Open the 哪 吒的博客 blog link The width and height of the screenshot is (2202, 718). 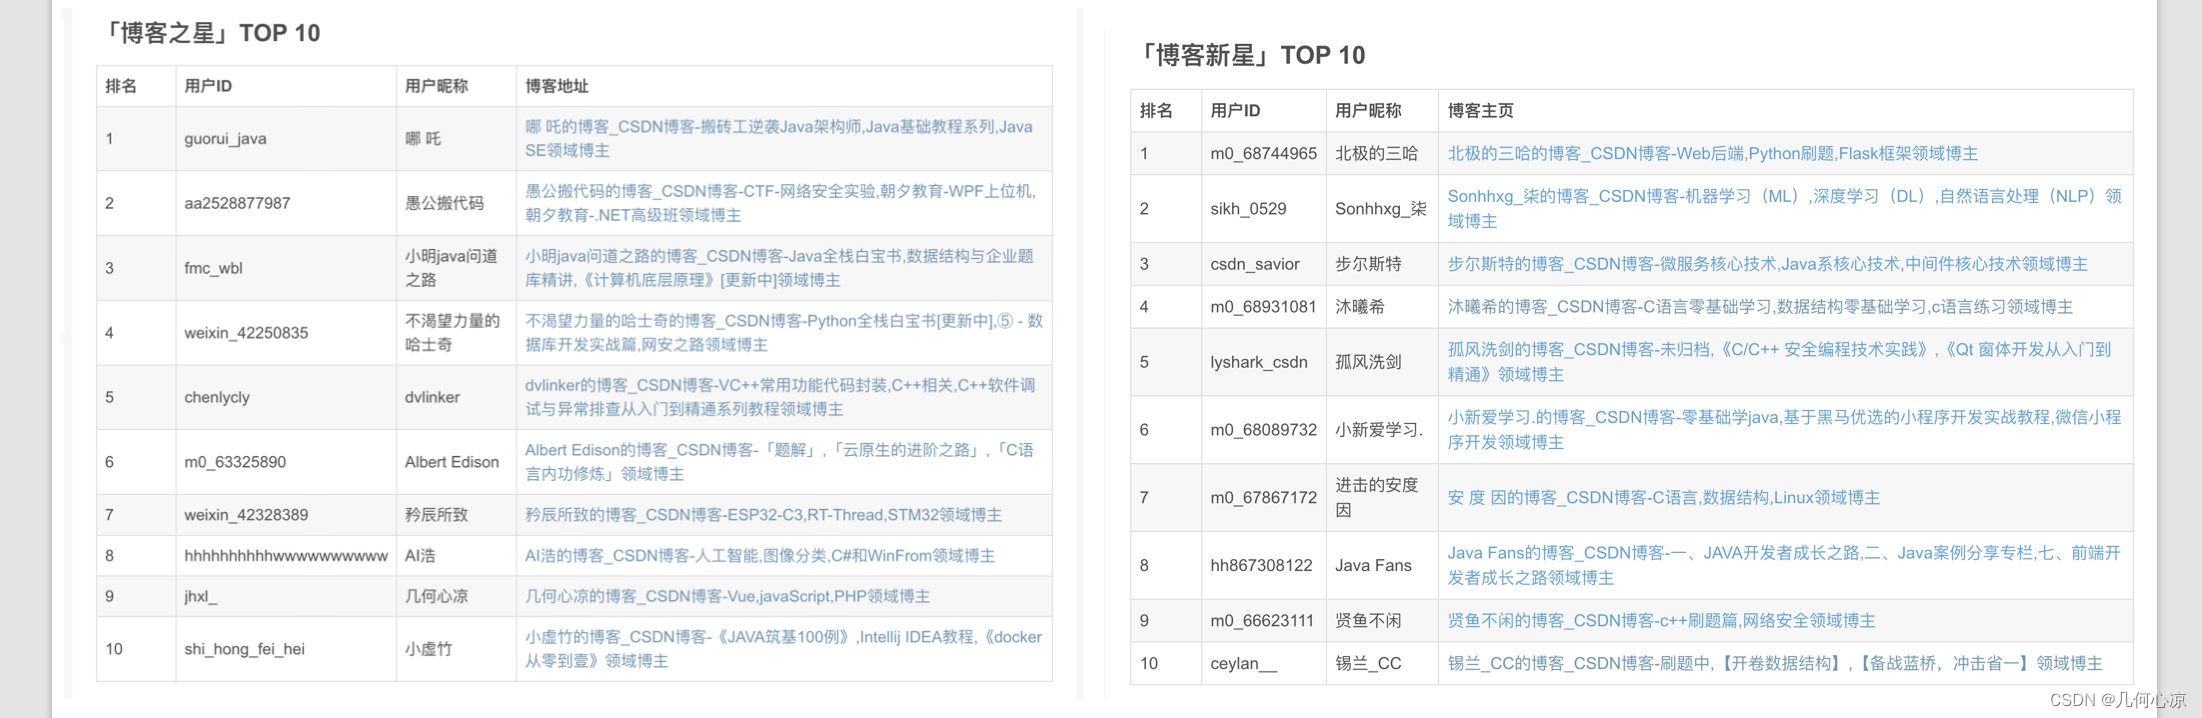[778, 138]
